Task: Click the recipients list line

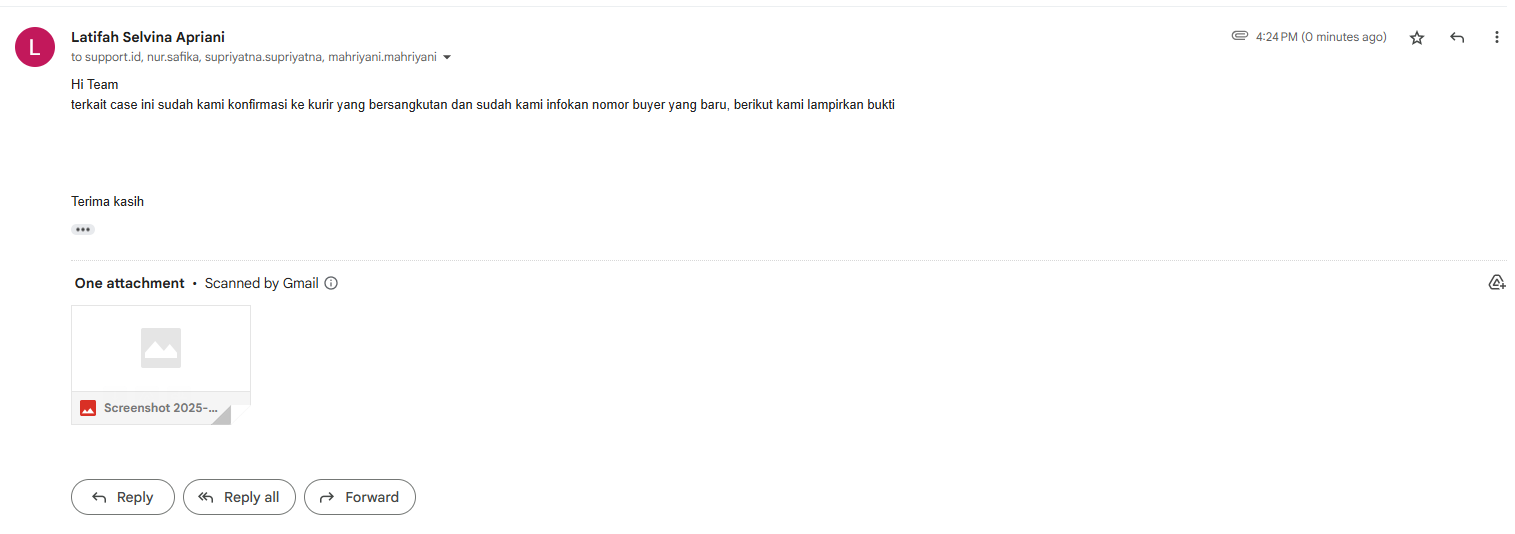Action: click(254, 57)
